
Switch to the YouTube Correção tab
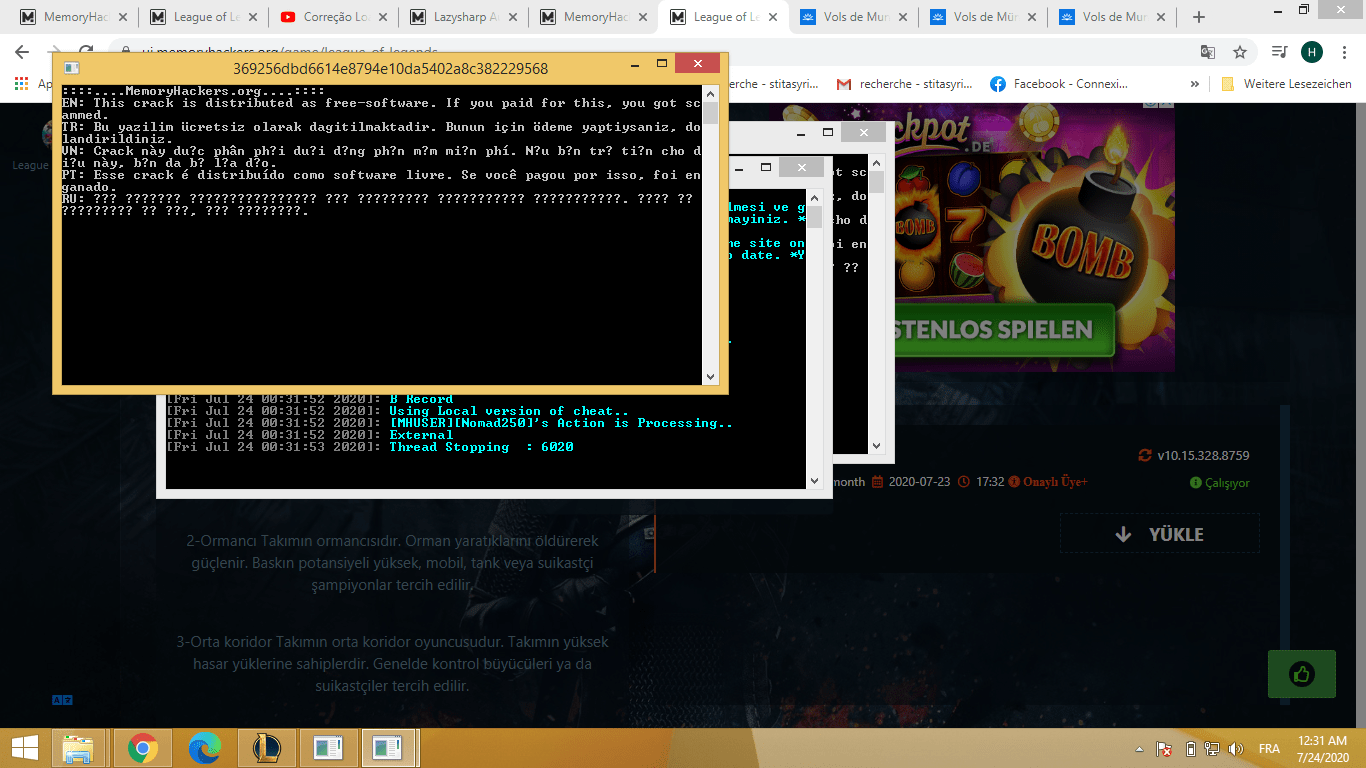coord(334,17)
